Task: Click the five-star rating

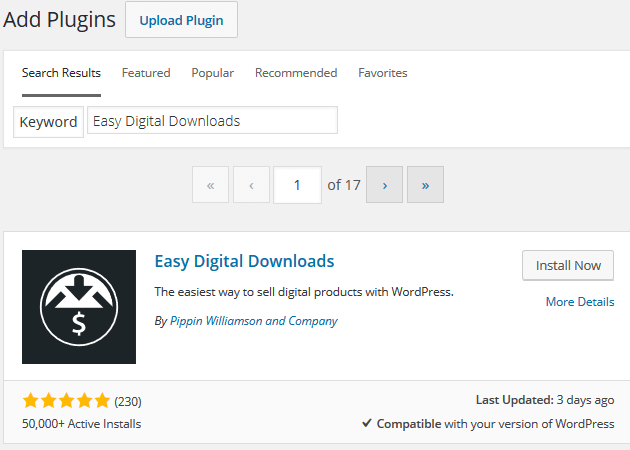Action: [x=66, y=401]
